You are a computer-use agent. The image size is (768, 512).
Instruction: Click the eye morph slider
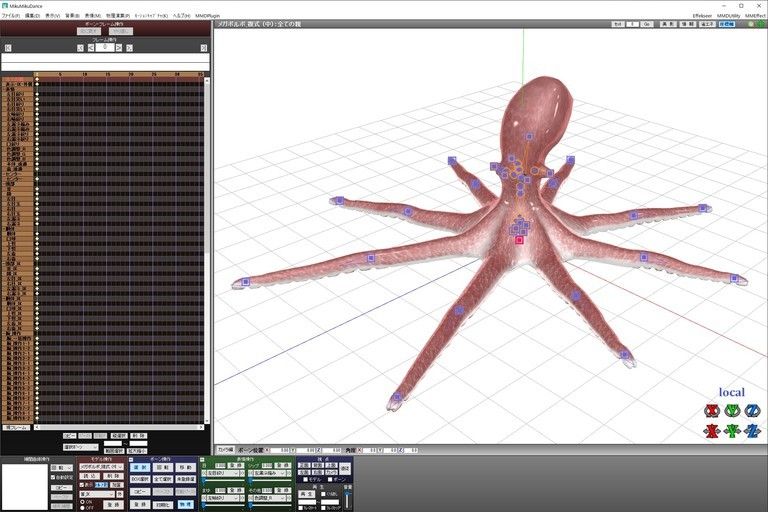223,480
